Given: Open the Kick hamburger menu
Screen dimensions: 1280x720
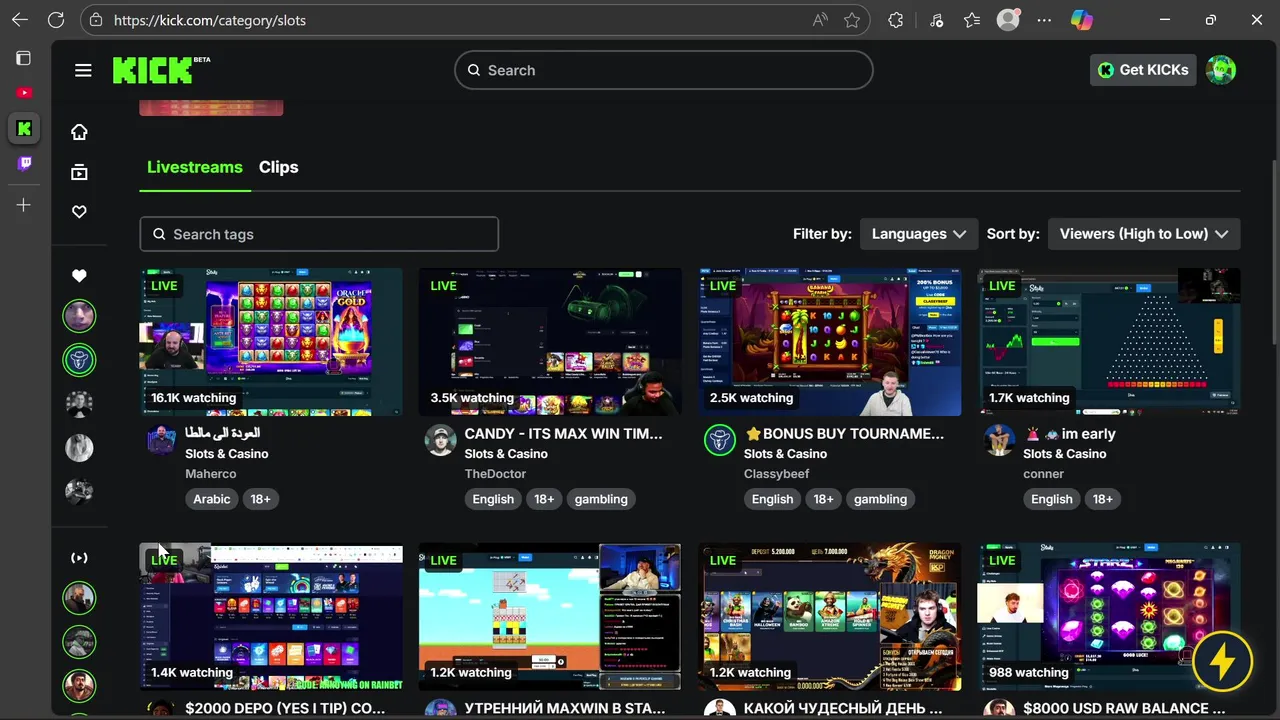Looking at the screenshot, I should coord(83,70).
